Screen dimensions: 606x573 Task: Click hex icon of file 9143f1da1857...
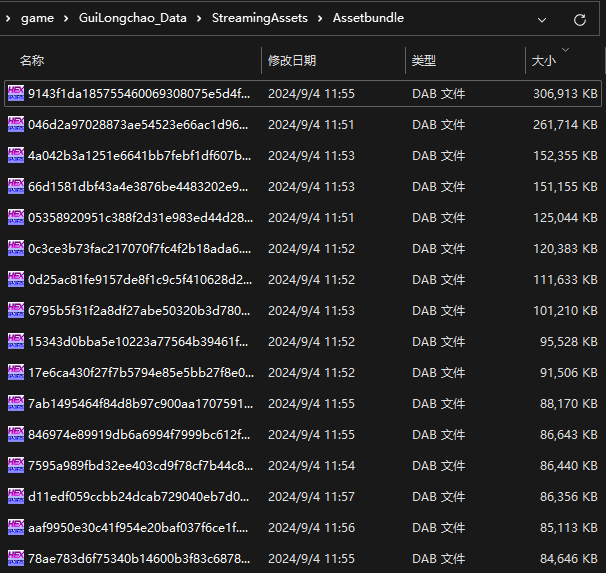[x=16, y=94]
